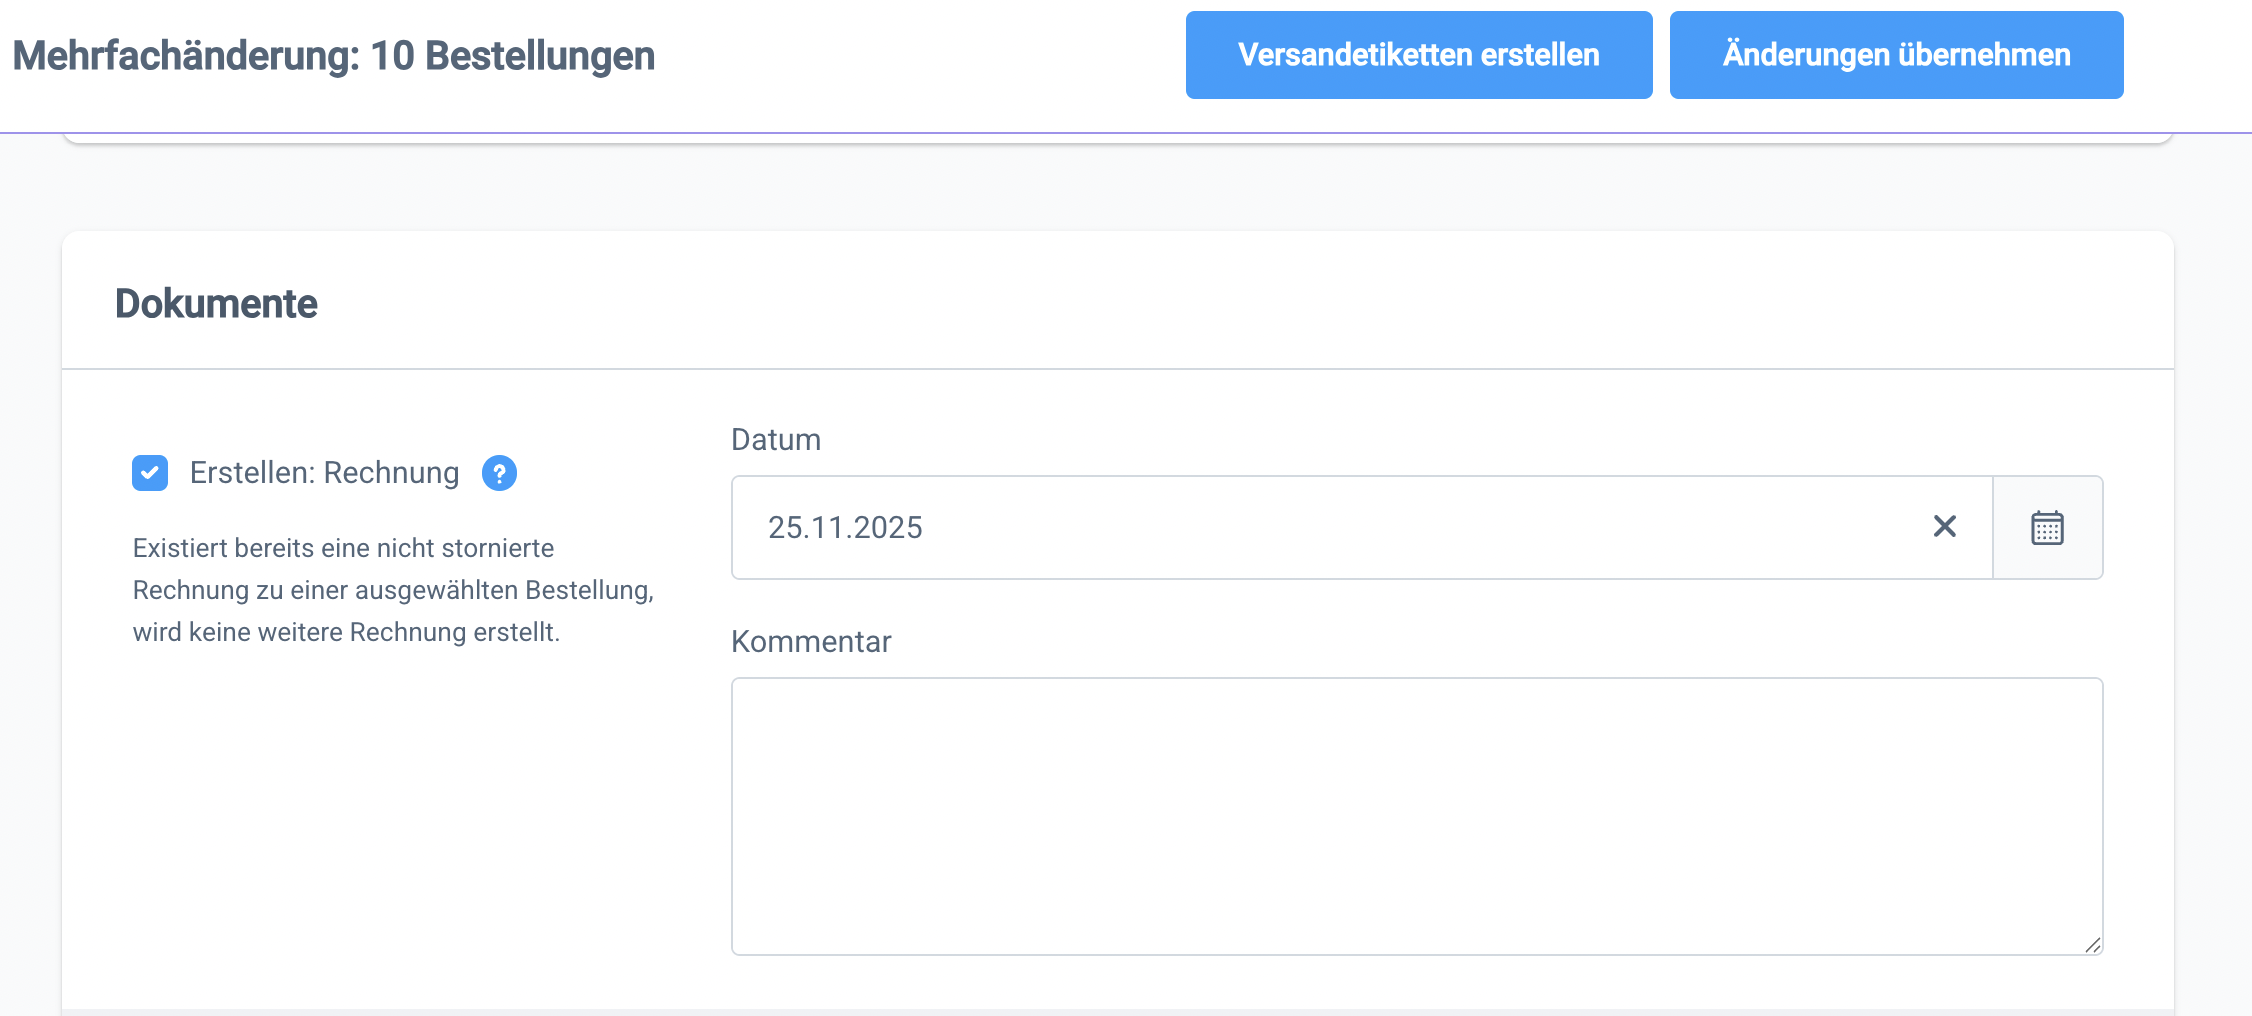Open help tooltip next to Erstellen: Rechnung
The image size is (2252, 1016).
[498, 474]
